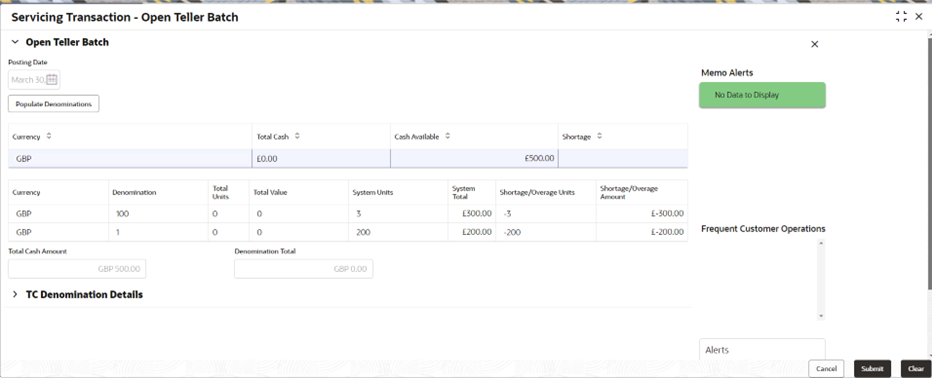Click the Total Cash Amount field
Screen dimensions: 934x381
click(x=77, y=269)
